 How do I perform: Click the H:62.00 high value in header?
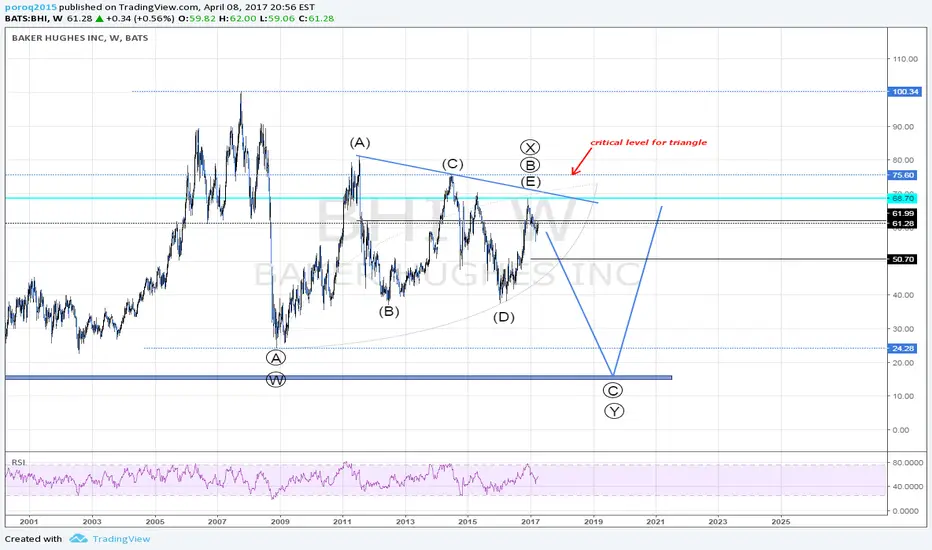pos(238,18)
